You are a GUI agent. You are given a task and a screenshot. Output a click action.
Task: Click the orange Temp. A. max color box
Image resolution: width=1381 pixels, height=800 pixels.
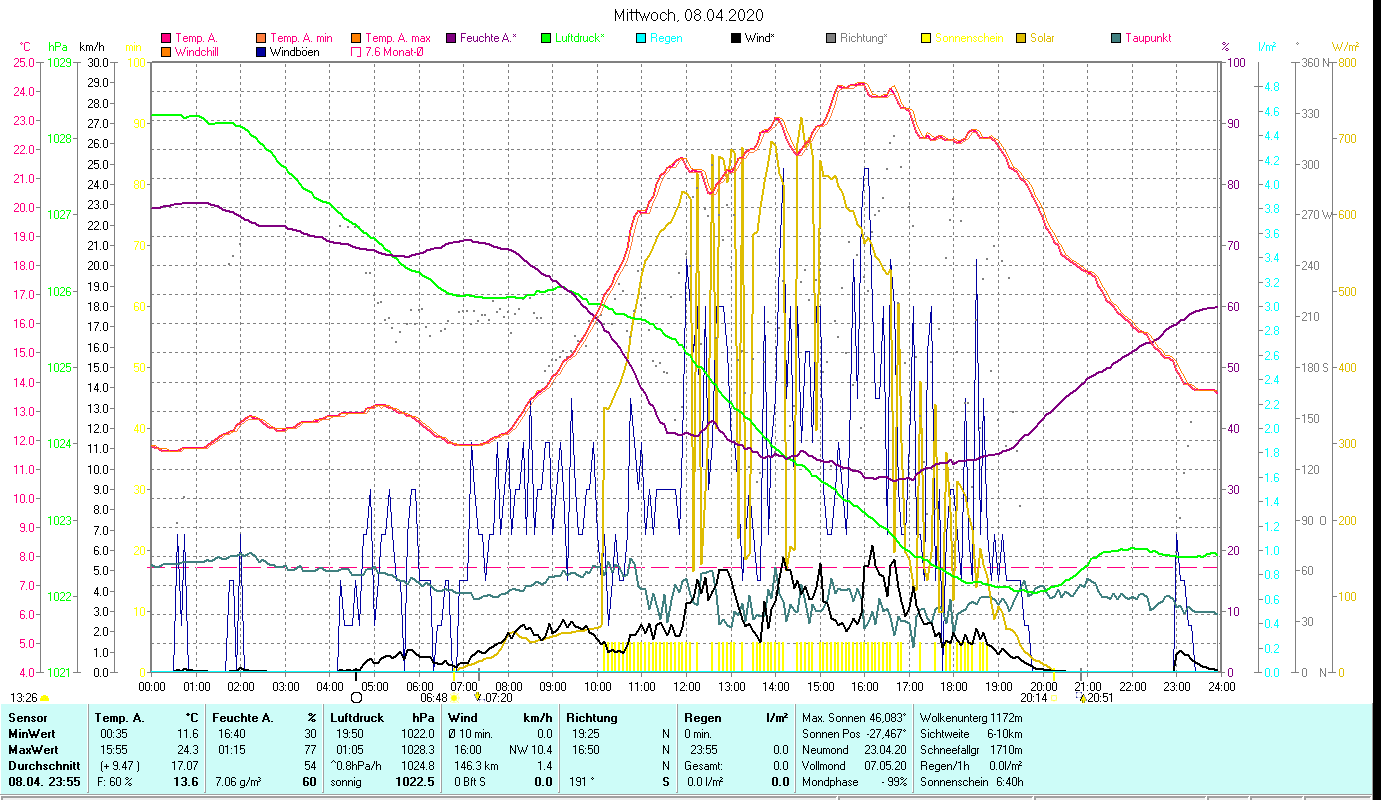click(x=355, y=39)
